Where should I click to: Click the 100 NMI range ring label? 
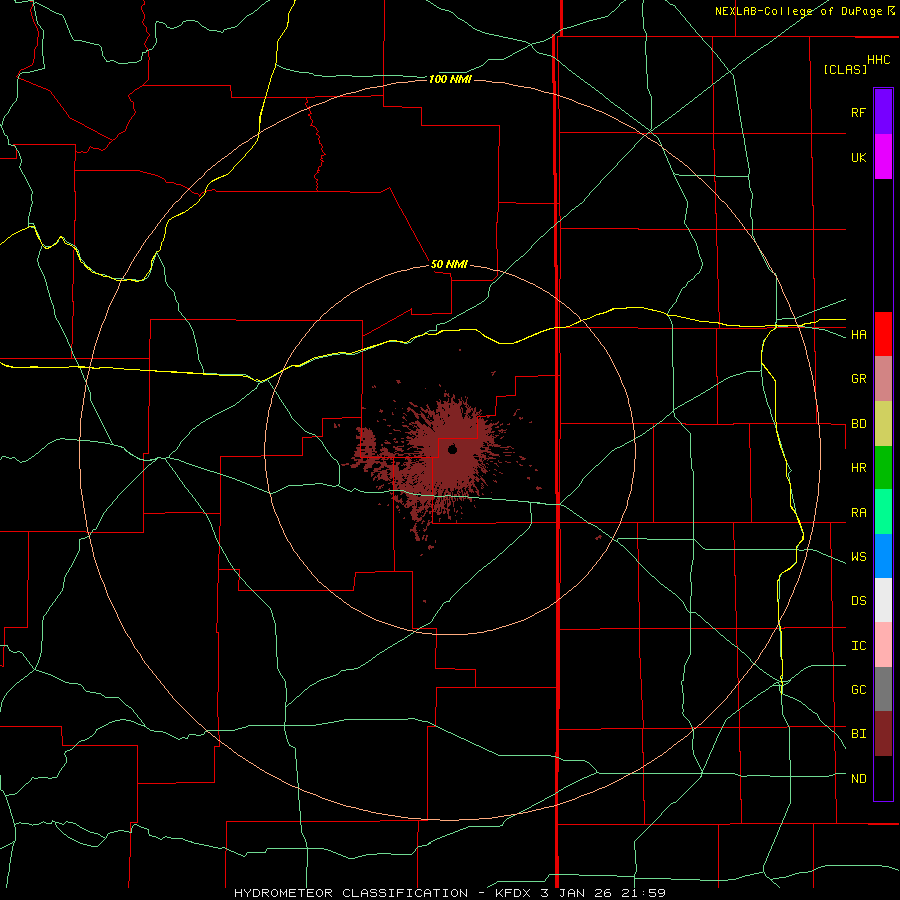click(x=450, y=79)
